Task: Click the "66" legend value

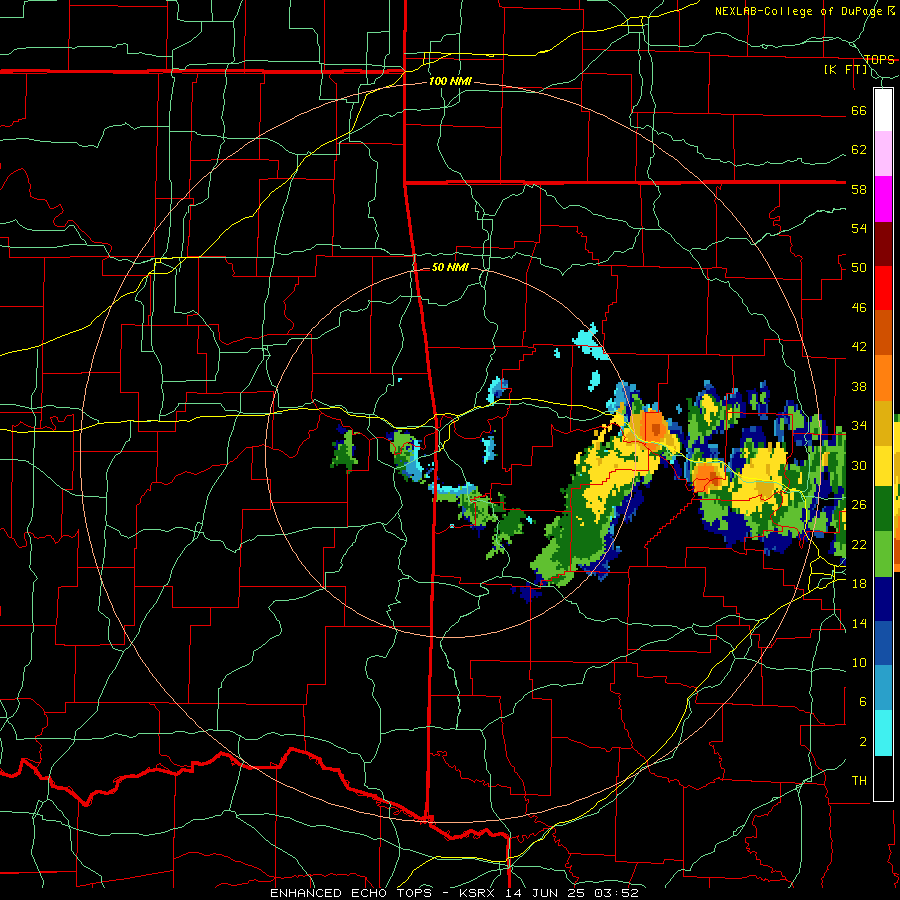Action: 859,110
